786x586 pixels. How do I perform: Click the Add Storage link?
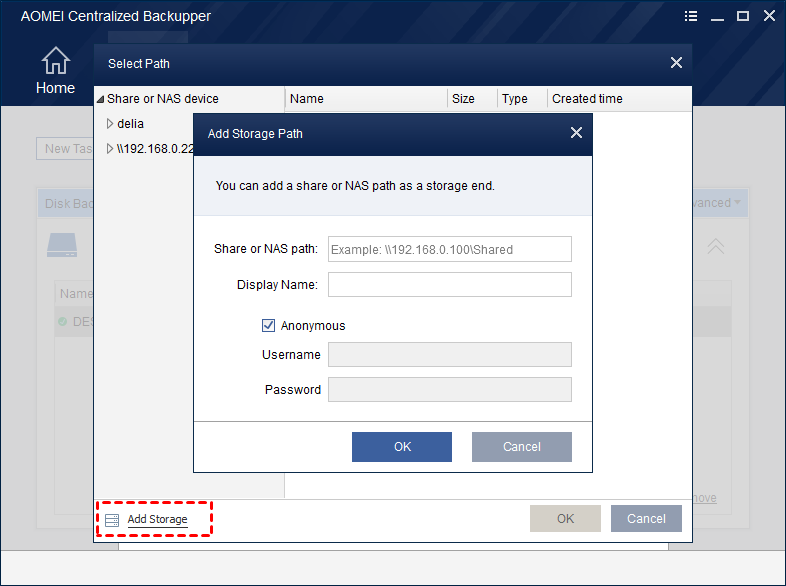157,519
